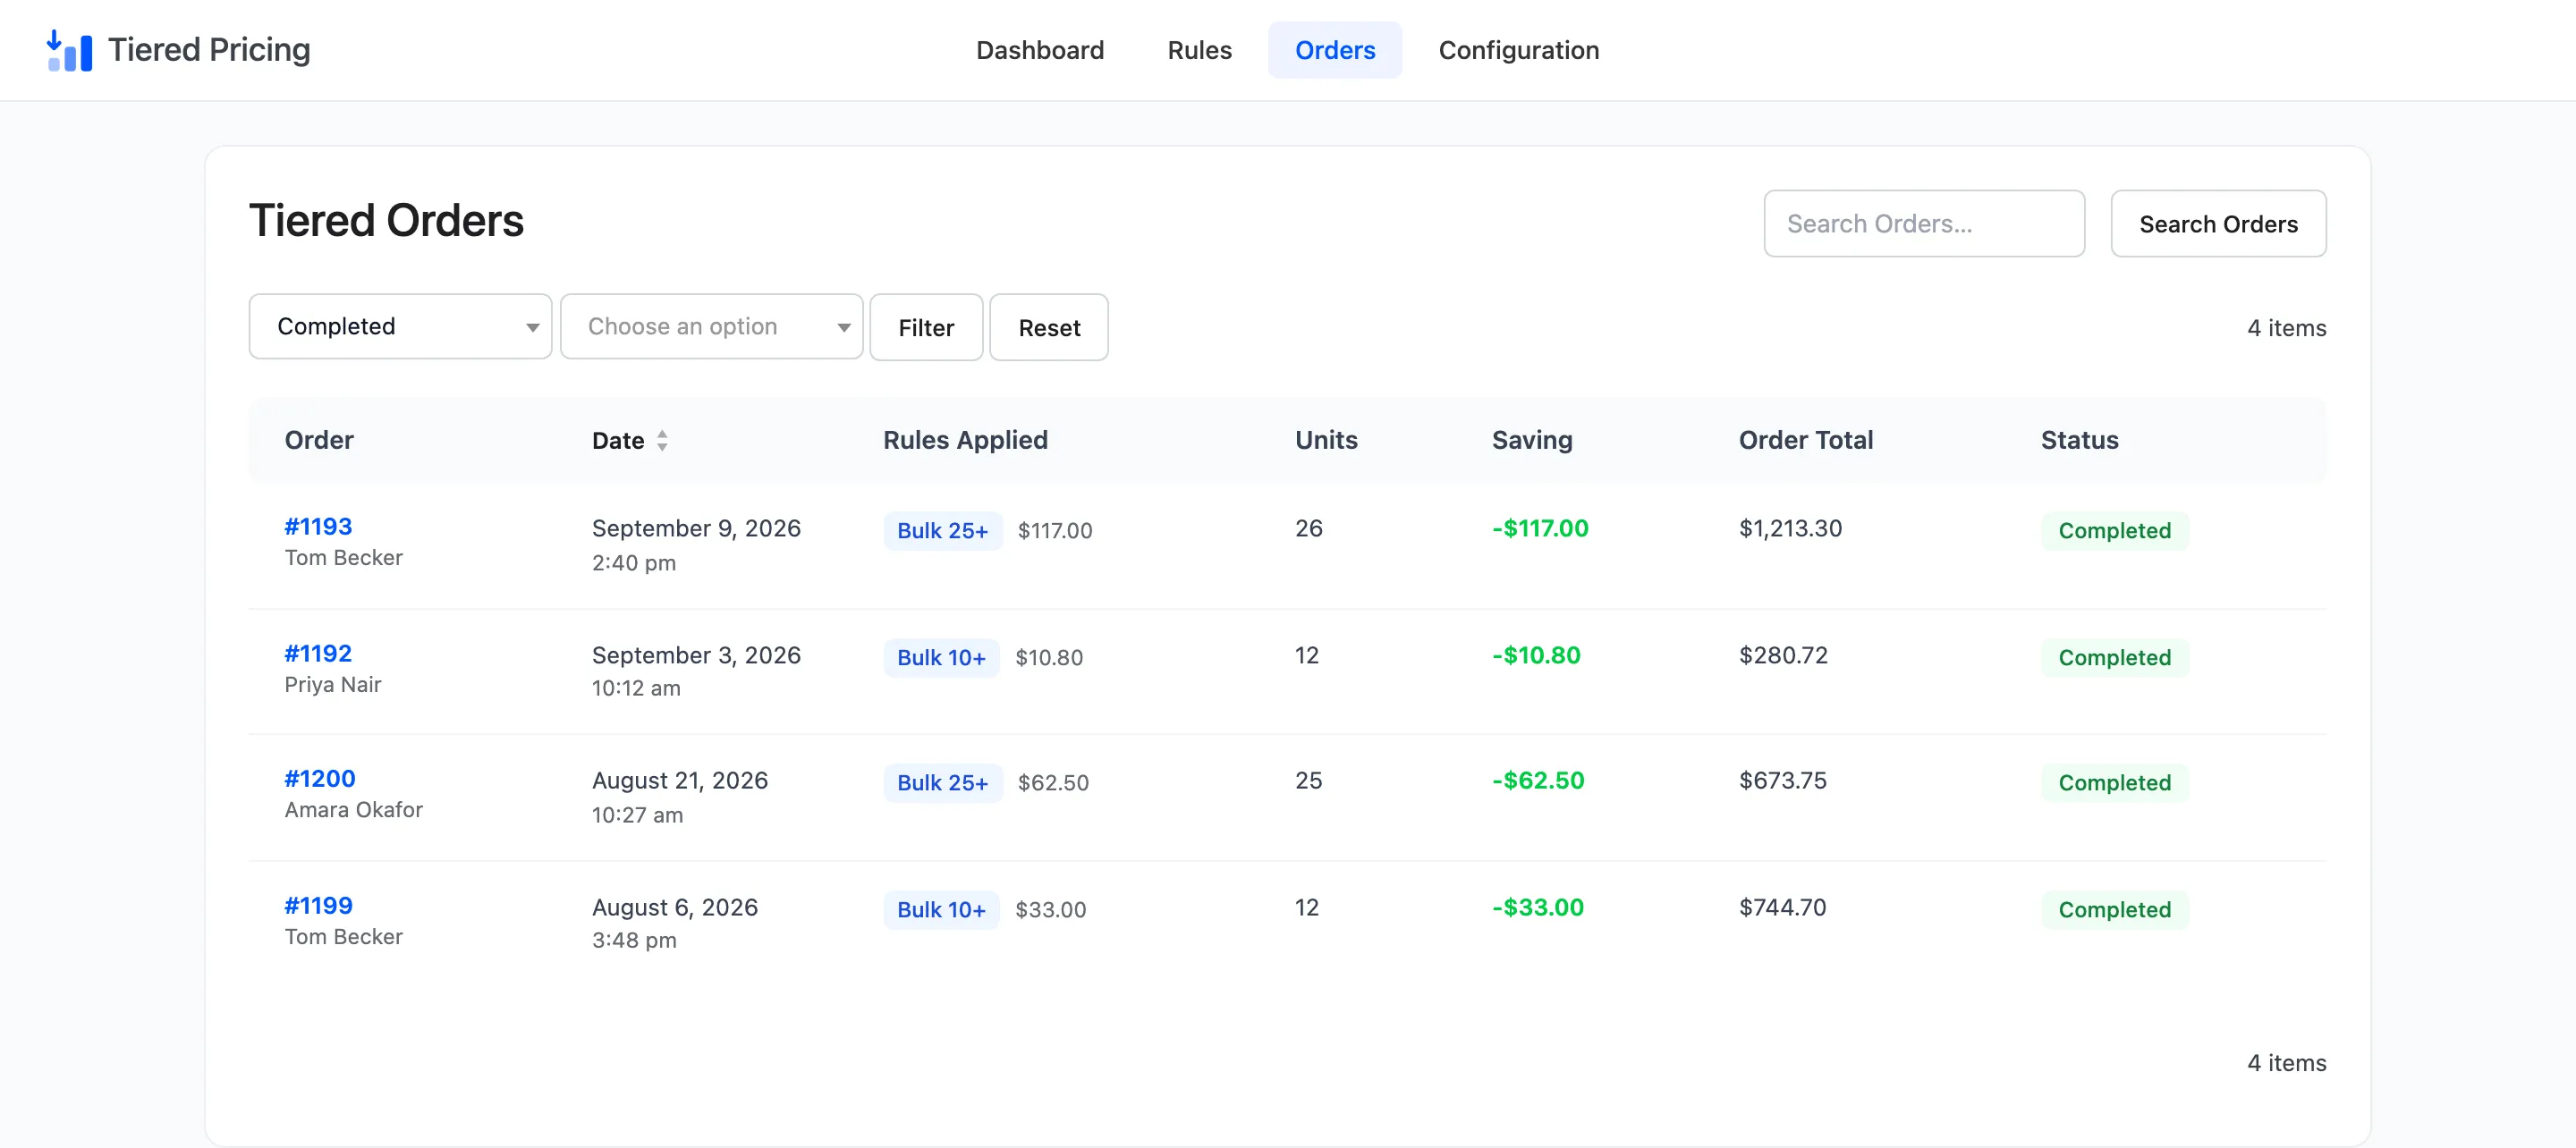This screenshot has height=1148, width=2576.
Task: Click customer name Priya Nair
Action: click(x=333, y=684)
